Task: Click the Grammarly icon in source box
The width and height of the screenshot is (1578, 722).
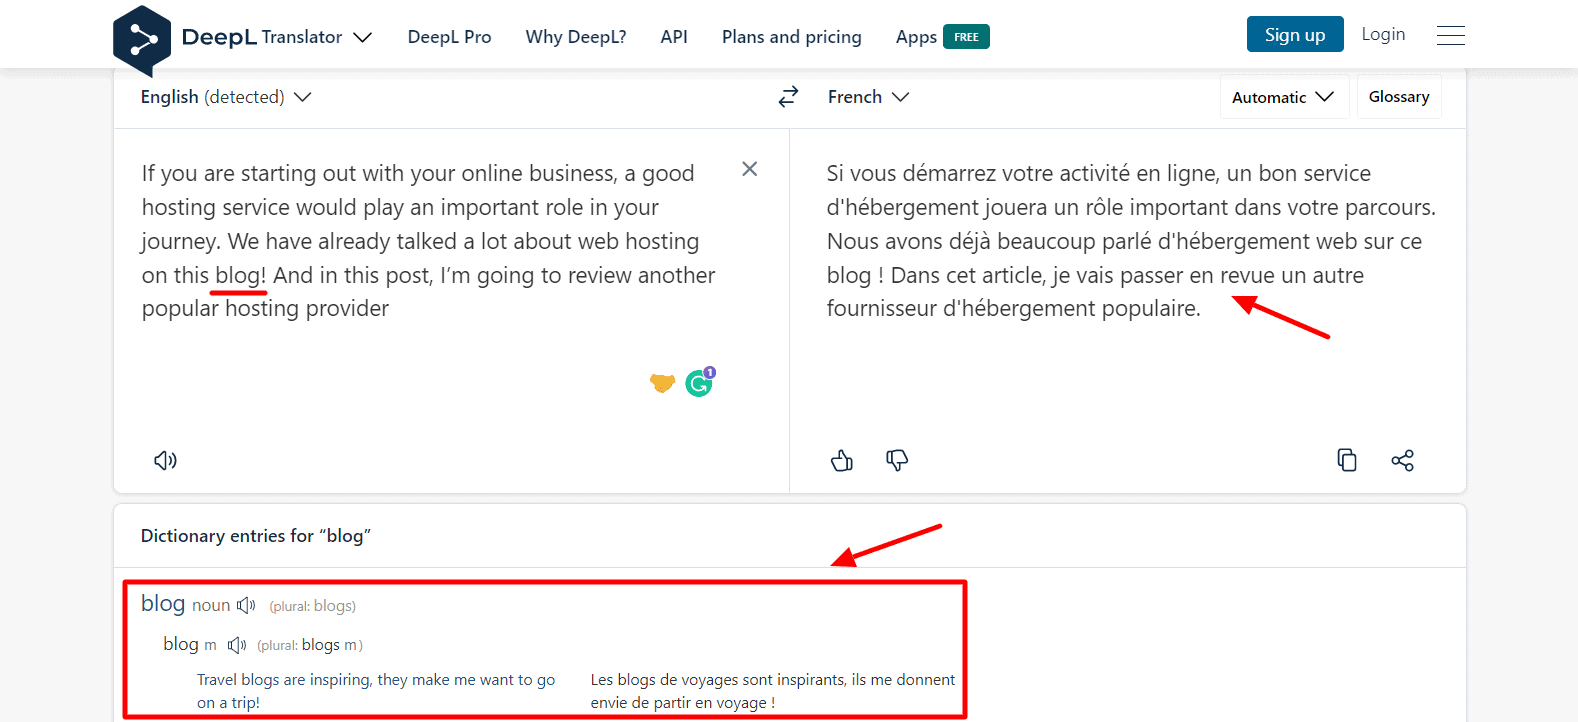Action: point(699,382)
